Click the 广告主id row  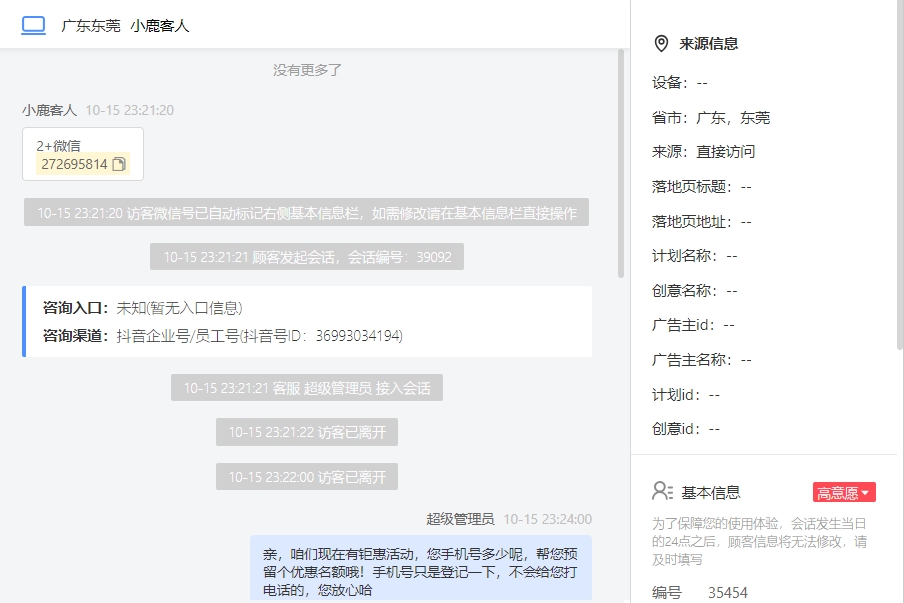pos(694,325)
